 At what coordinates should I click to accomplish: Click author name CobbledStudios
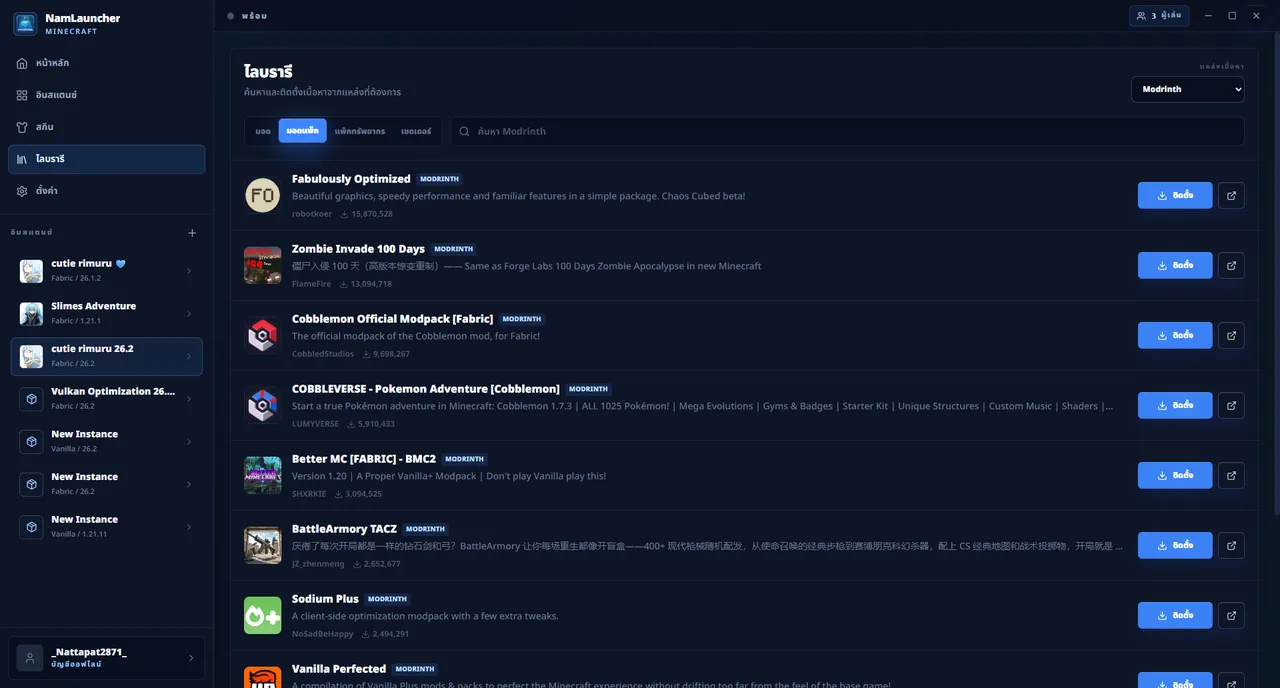(323, 354)
